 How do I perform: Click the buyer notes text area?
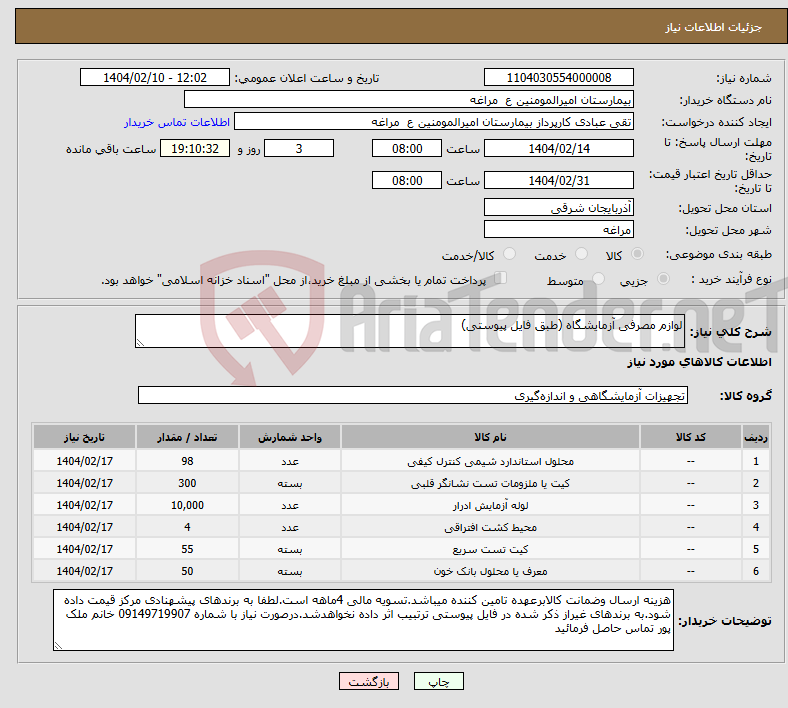pyautogui.click(x=363, y=620)
